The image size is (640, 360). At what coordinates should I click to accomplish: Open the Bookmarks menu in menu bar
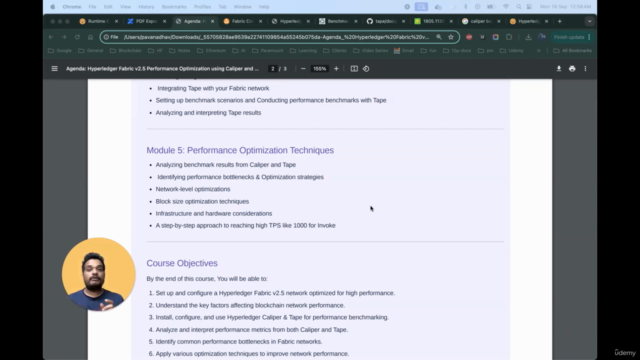pos(174,7)
